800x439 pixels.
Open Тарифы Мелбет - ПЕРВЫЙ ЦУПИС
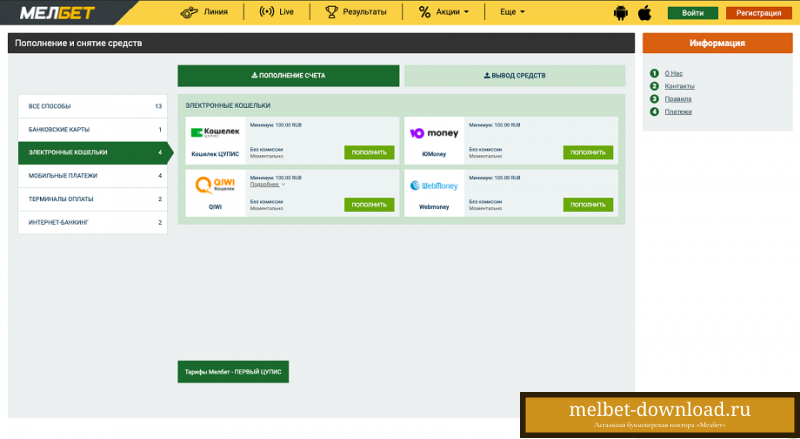(233, 372)
